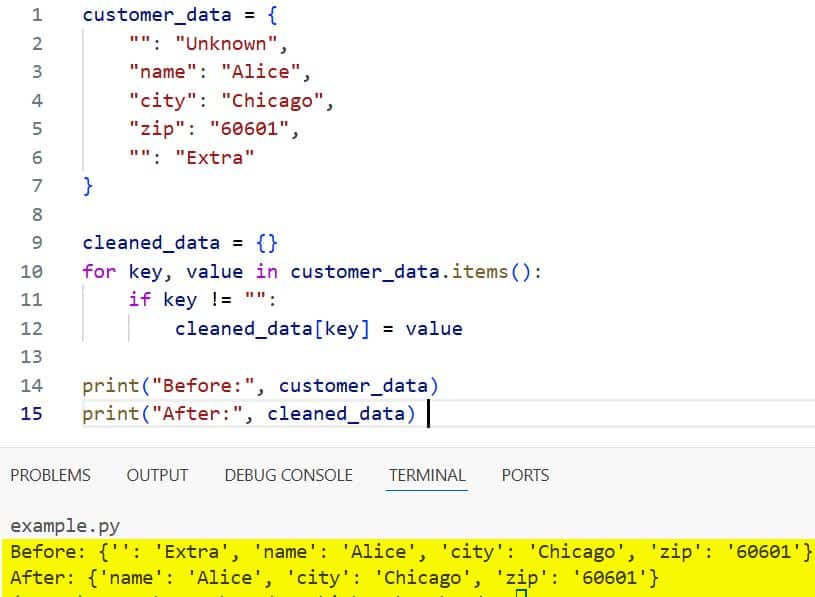
Task: Show the PORTS tab
Action: point(525,476)
